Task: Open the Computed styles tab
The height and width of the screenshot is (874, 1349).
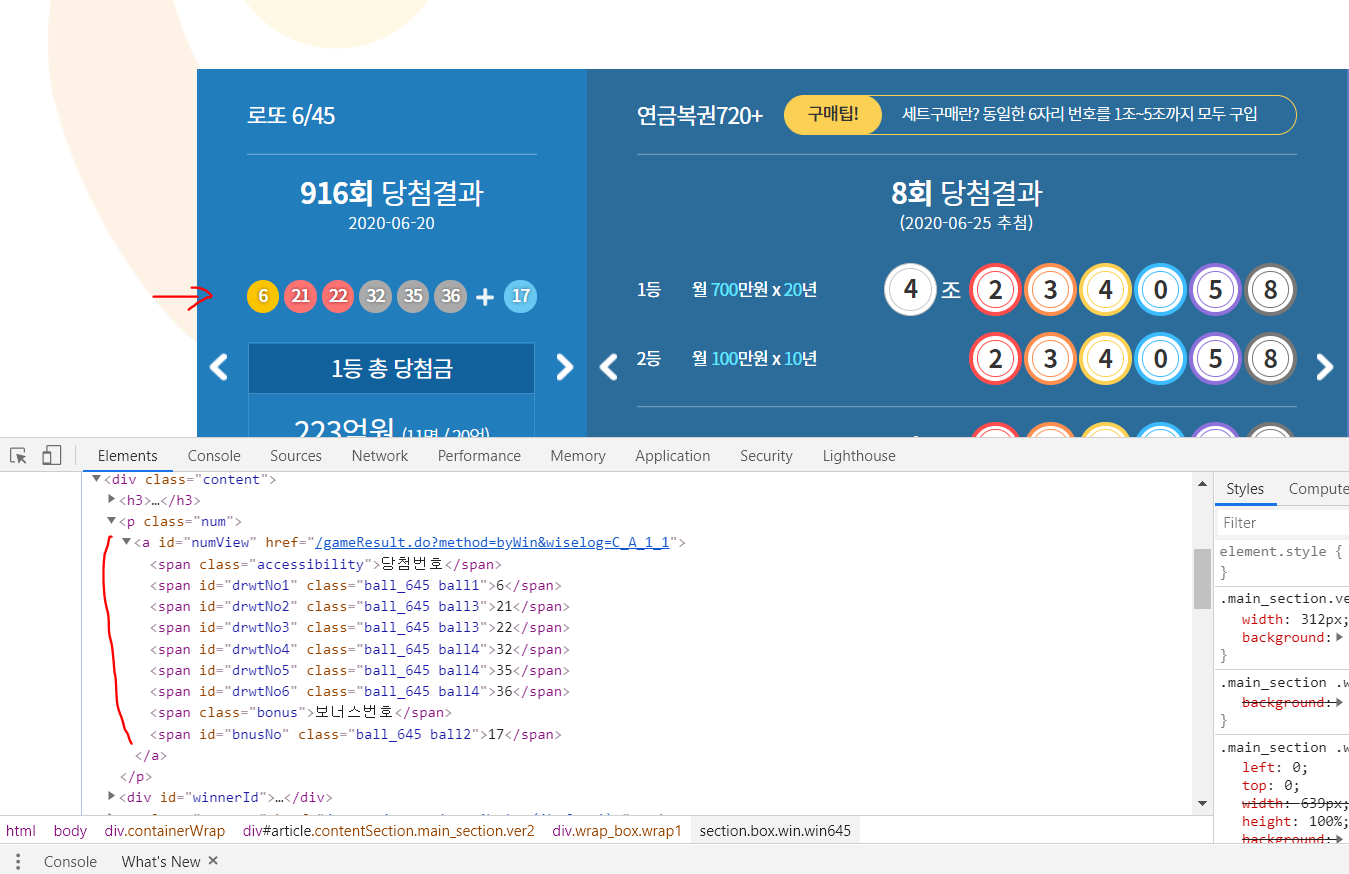Action: (x=1317, y=489)
